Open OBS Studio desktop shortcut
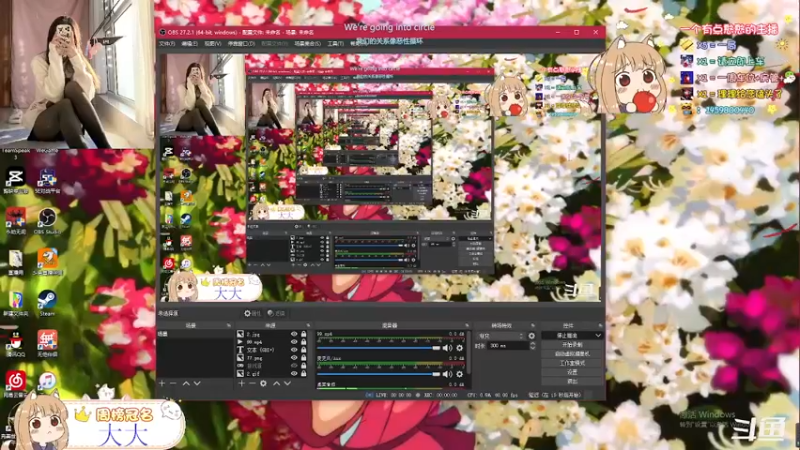 pos(47,221)
